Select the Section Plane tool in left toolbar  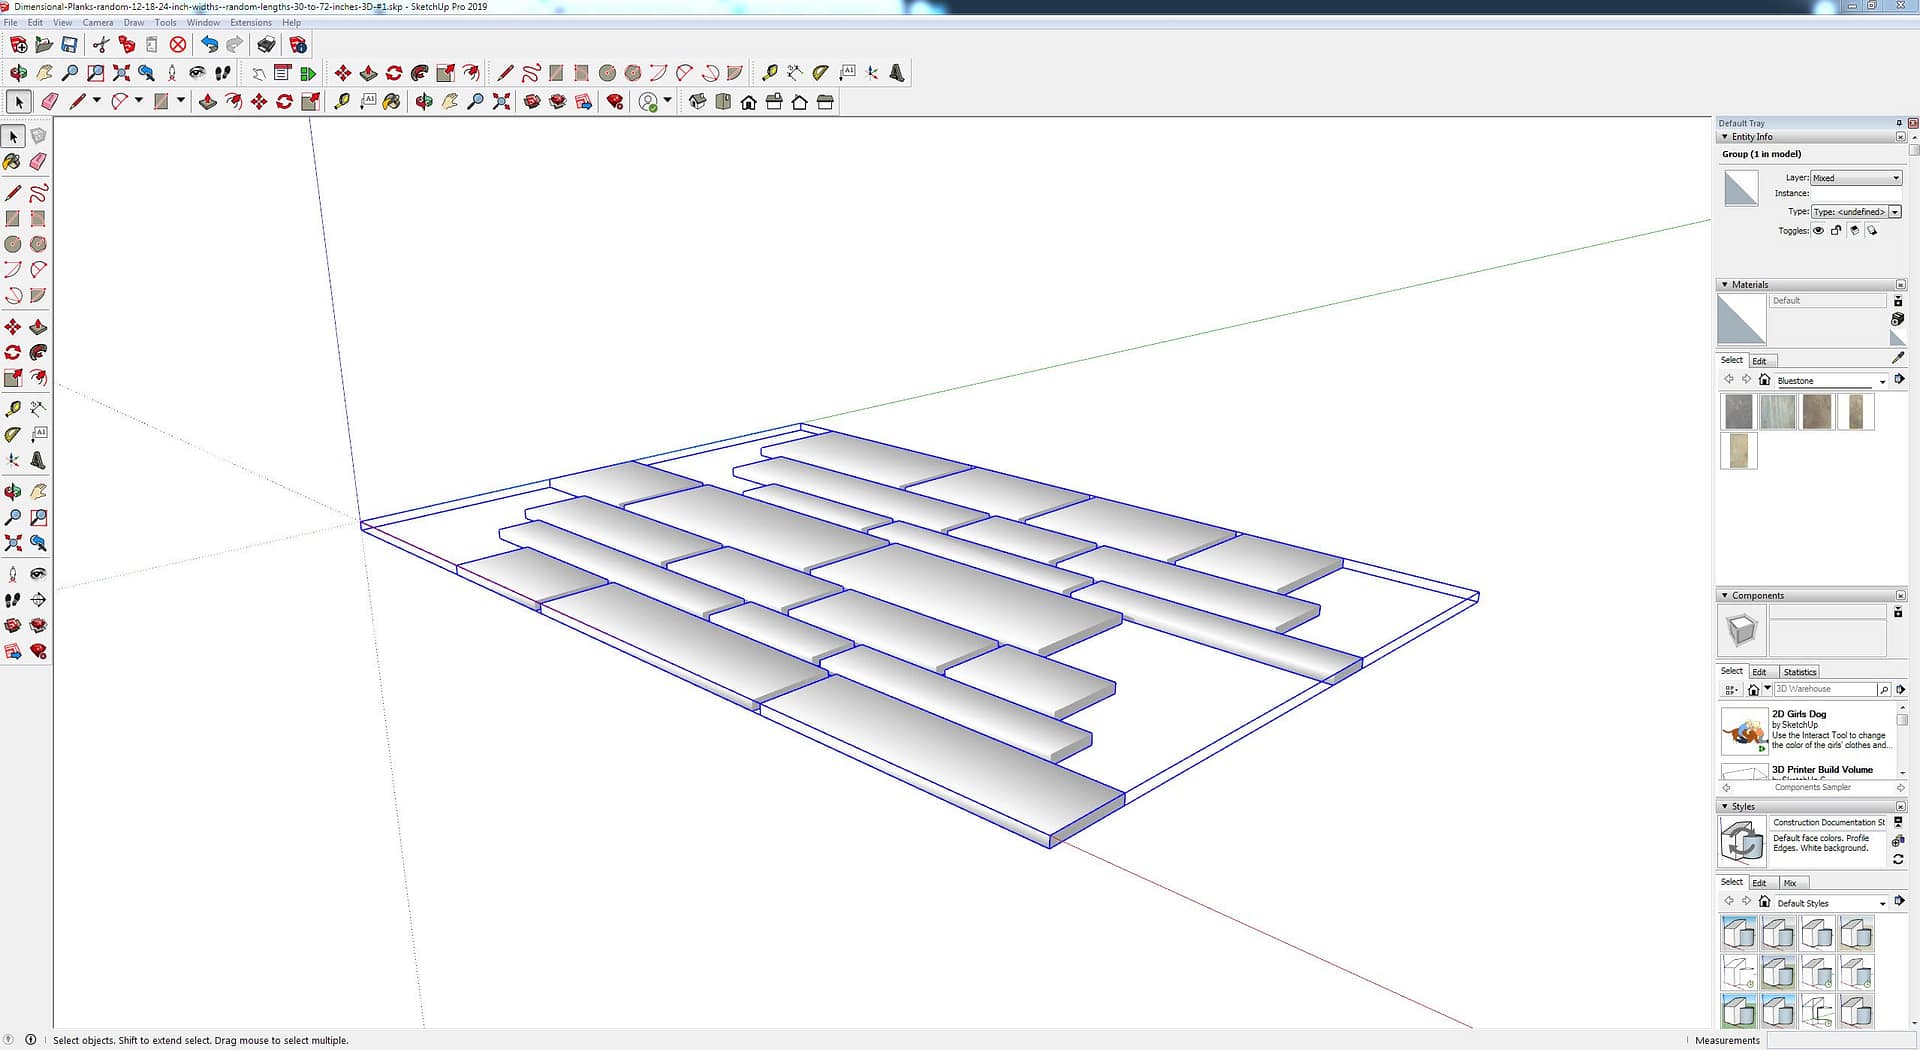[38, 599]
